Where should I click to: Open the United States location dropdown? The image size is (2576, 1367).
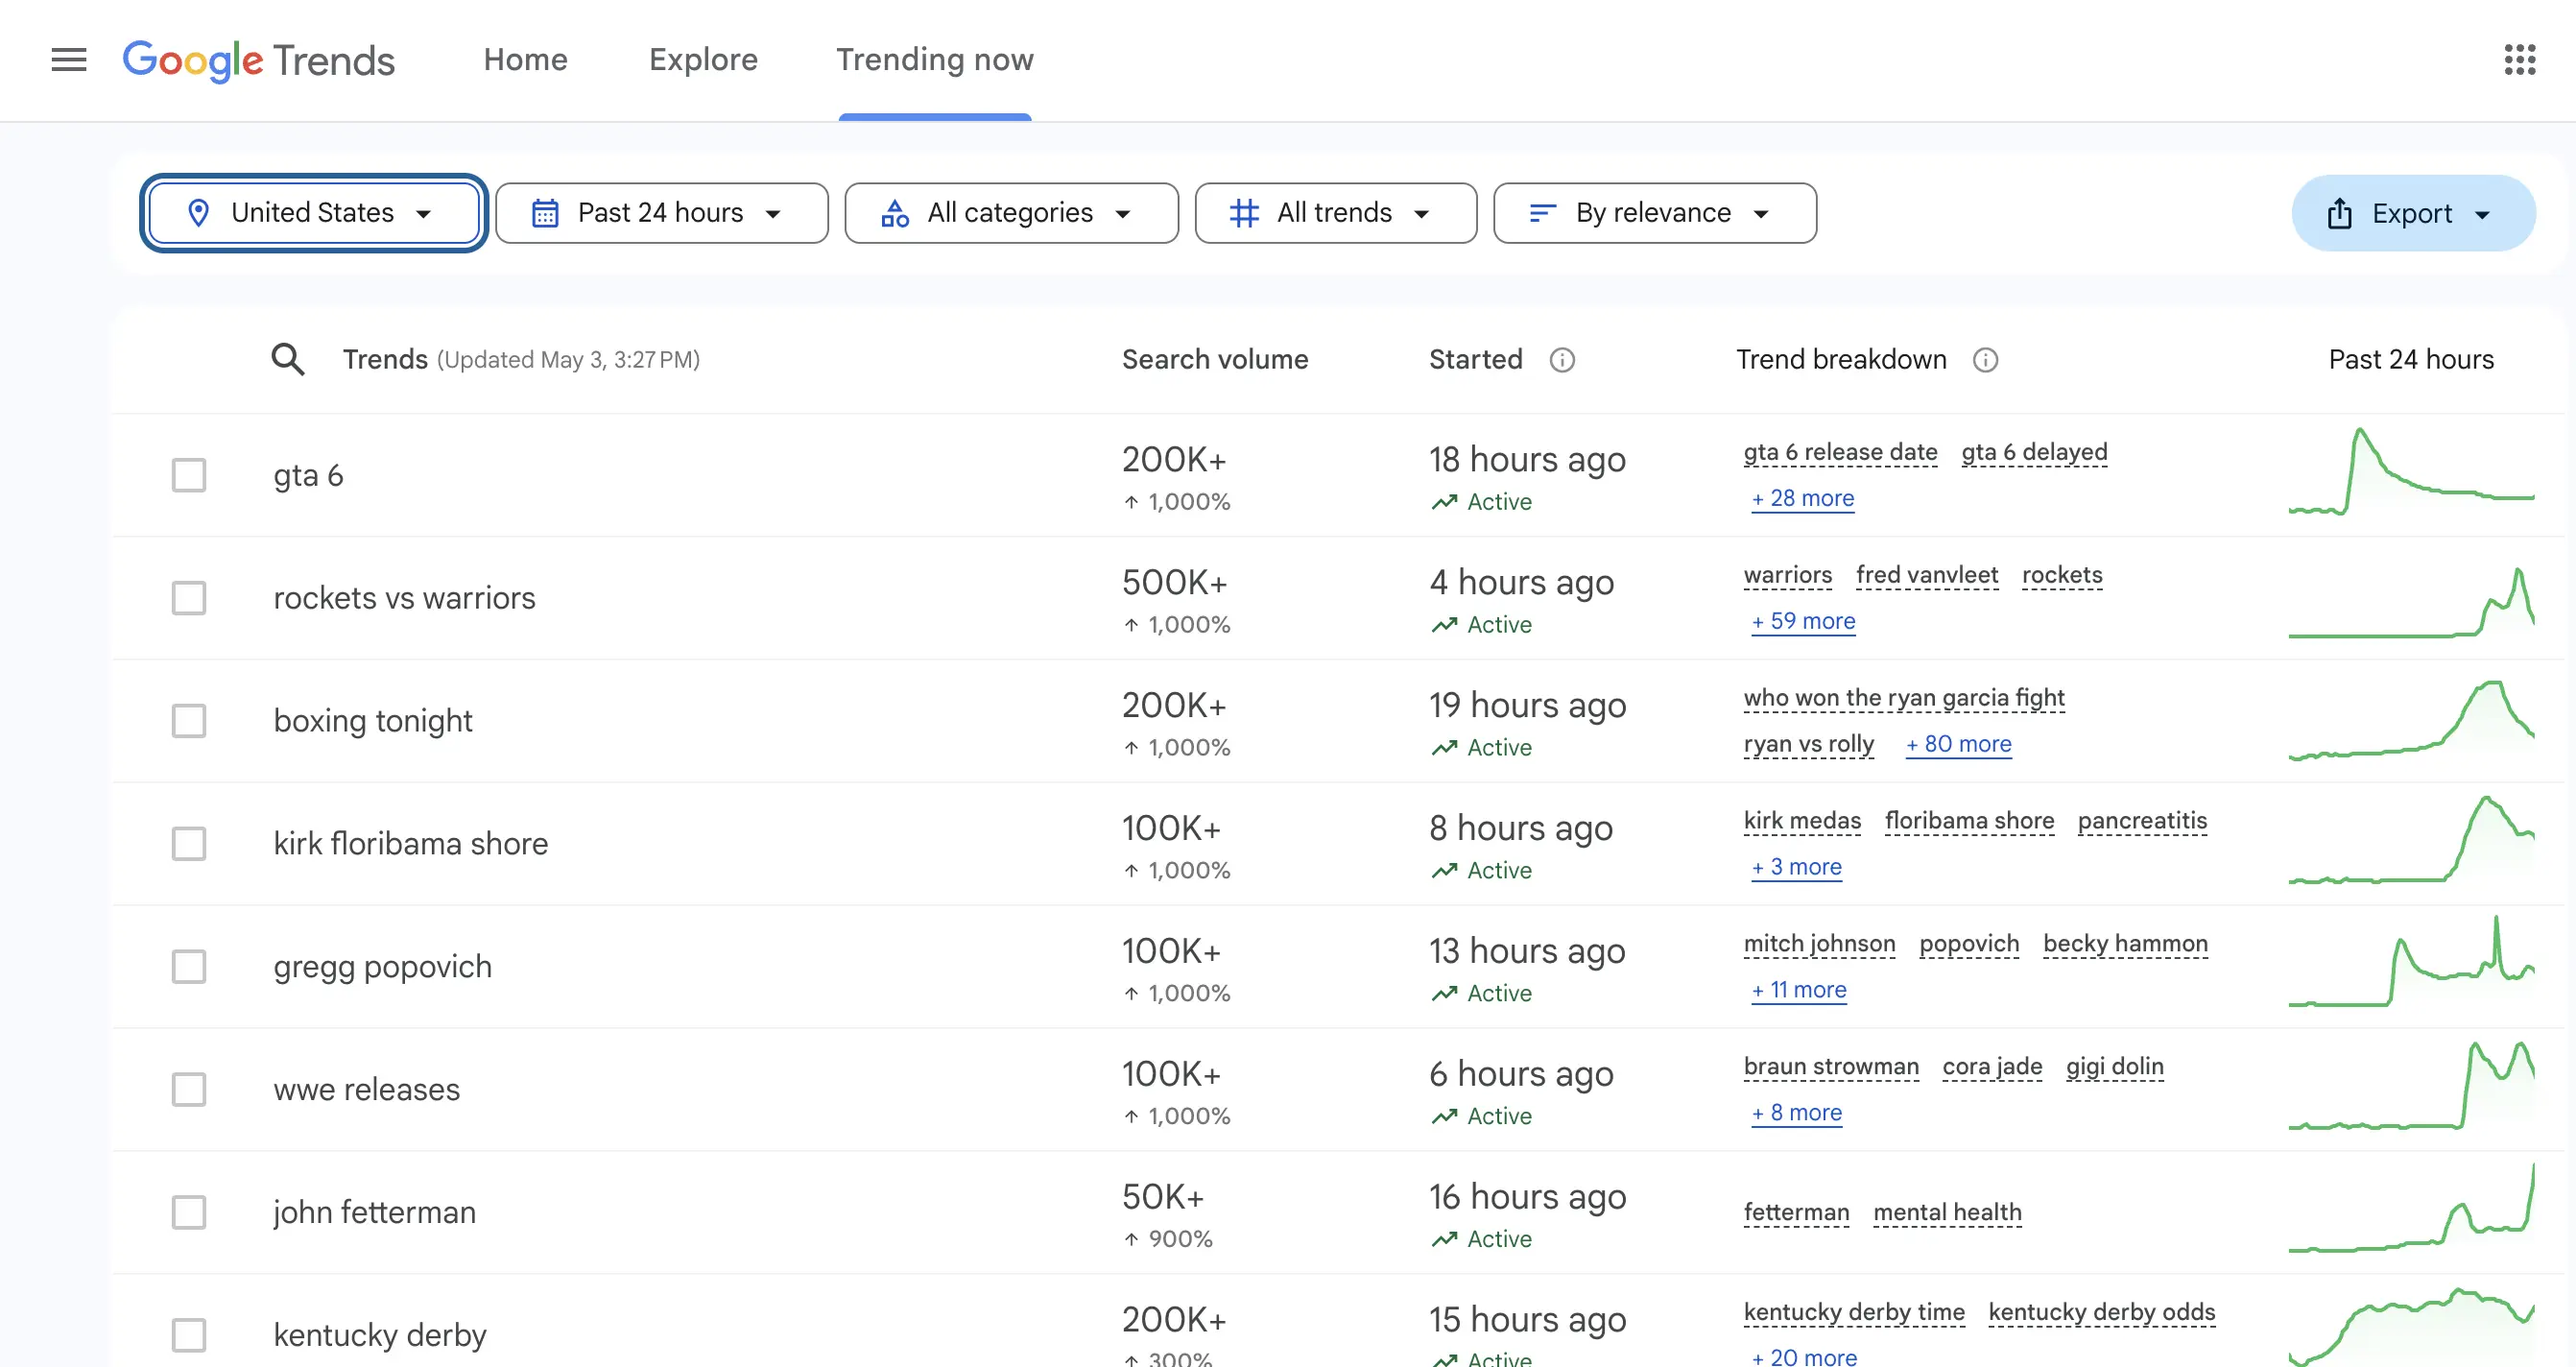point(314,213)
